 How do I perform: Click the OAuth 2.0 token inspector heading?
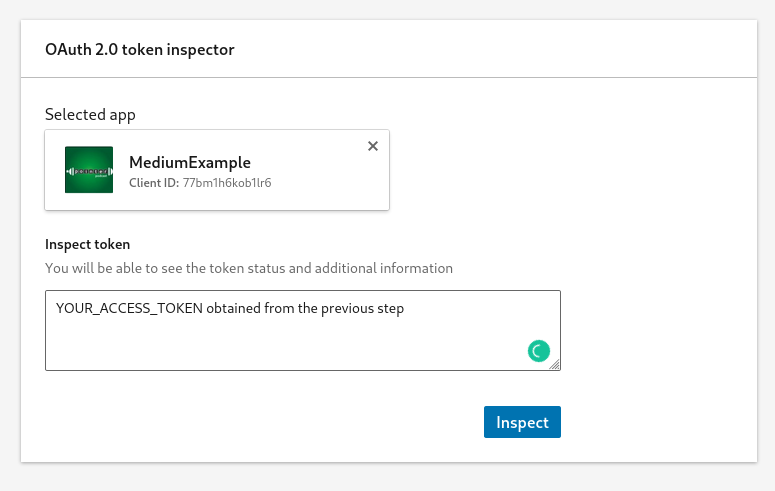(140, 49)
